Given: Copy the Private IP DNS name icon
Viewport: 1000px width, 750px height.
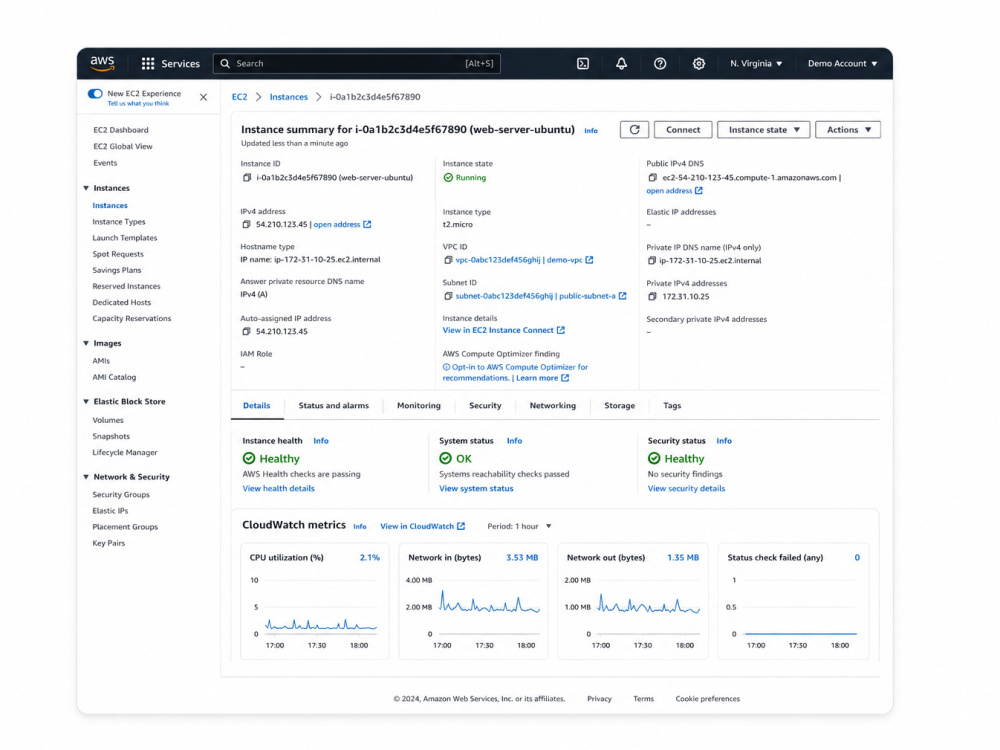Looking at the screenshot, I should [652, 260].
